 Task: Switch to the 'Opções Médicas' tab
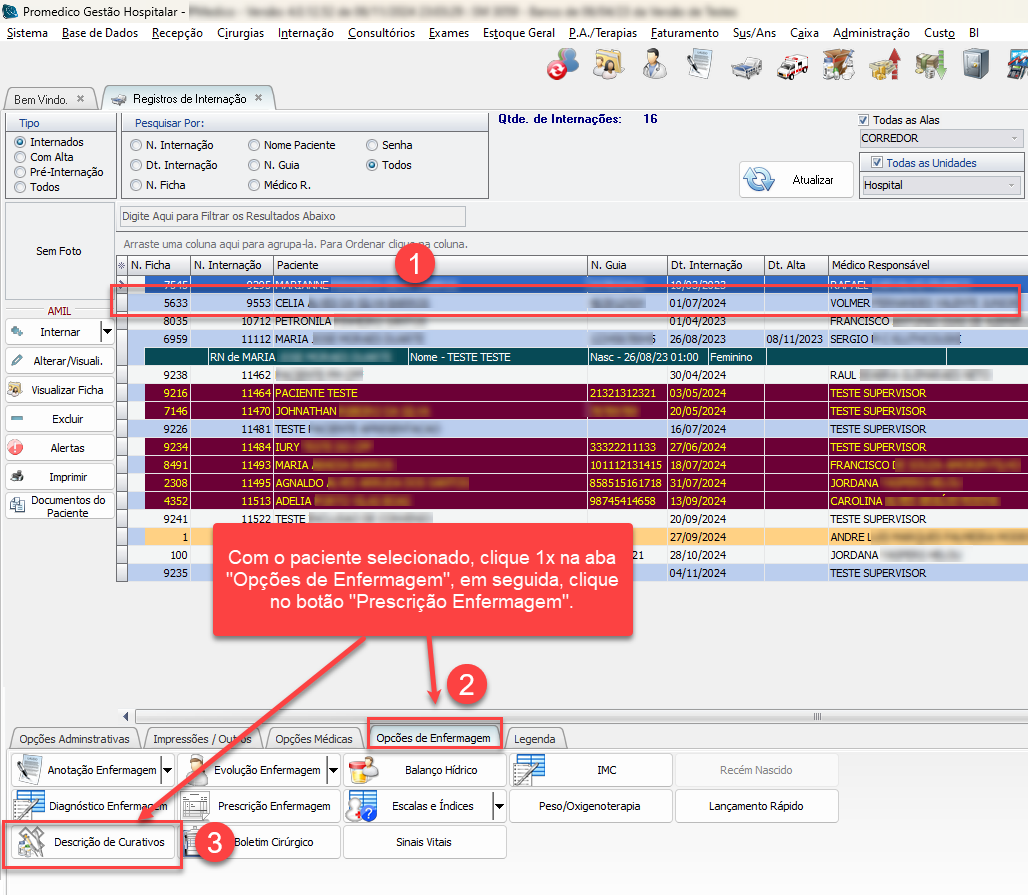(313, 739)
